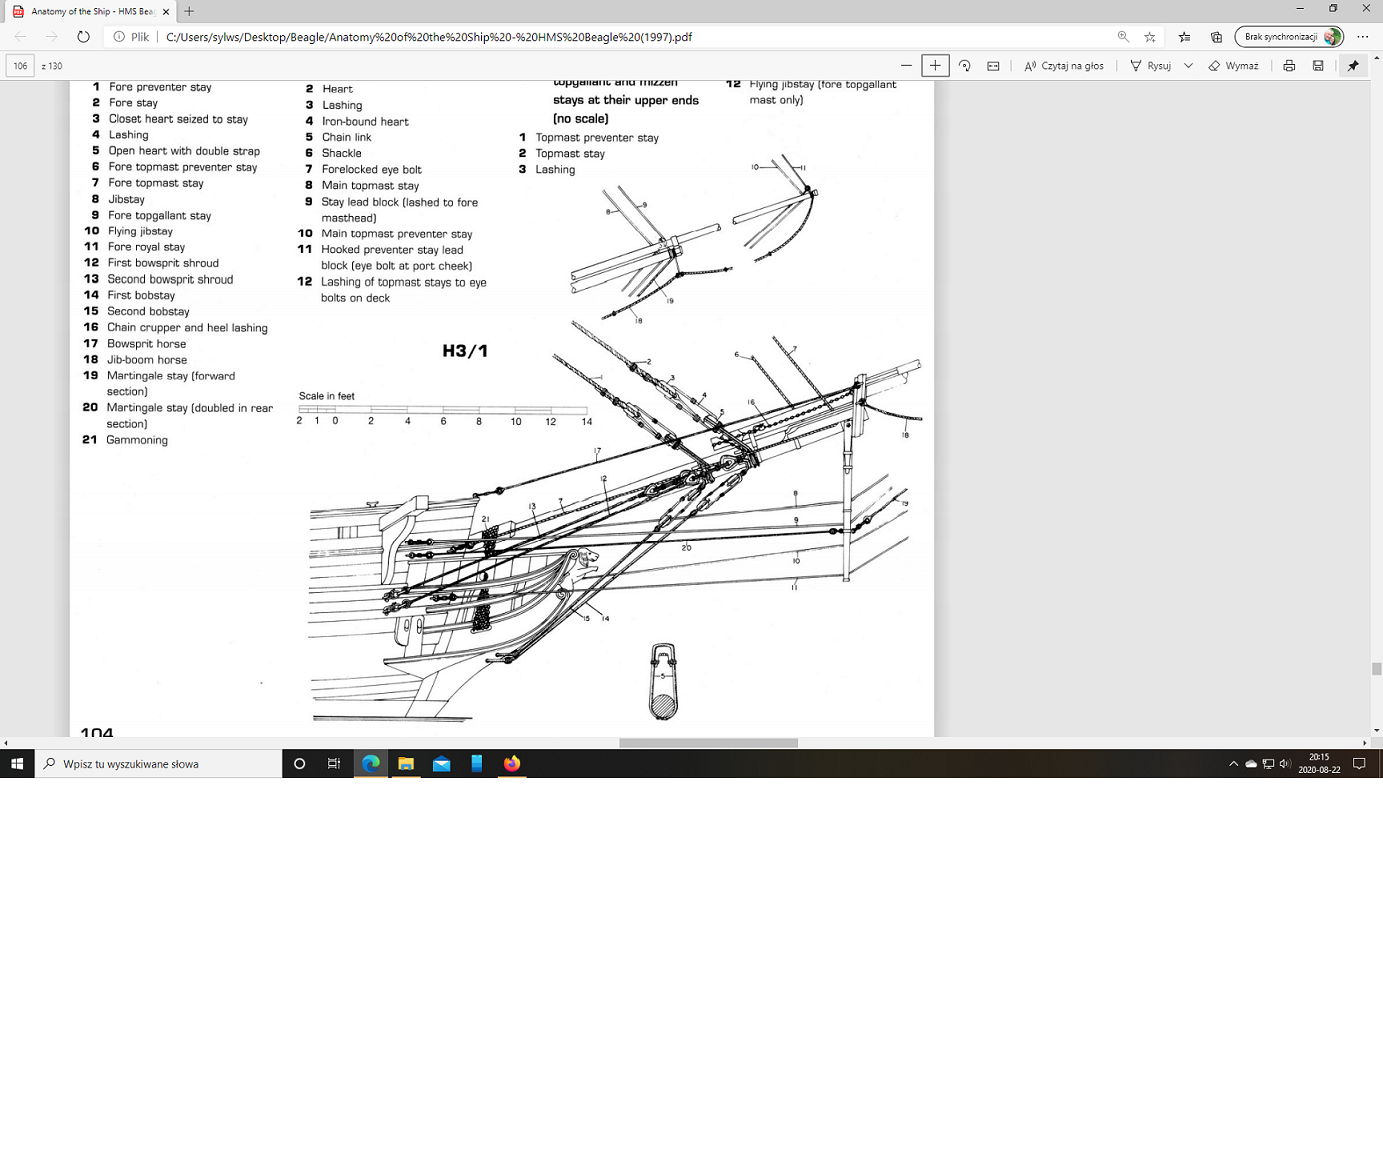Show hidden system tray icons
This screenshot has height=1162, width=1383.
1233,764
